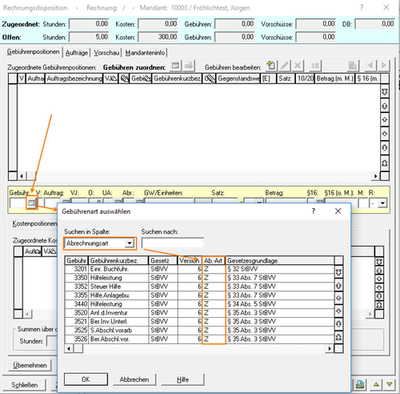The width and height of the screenshot is (400, 394).
Task: Click the pencil edit Gebühr icon
Action: point(284,66)
